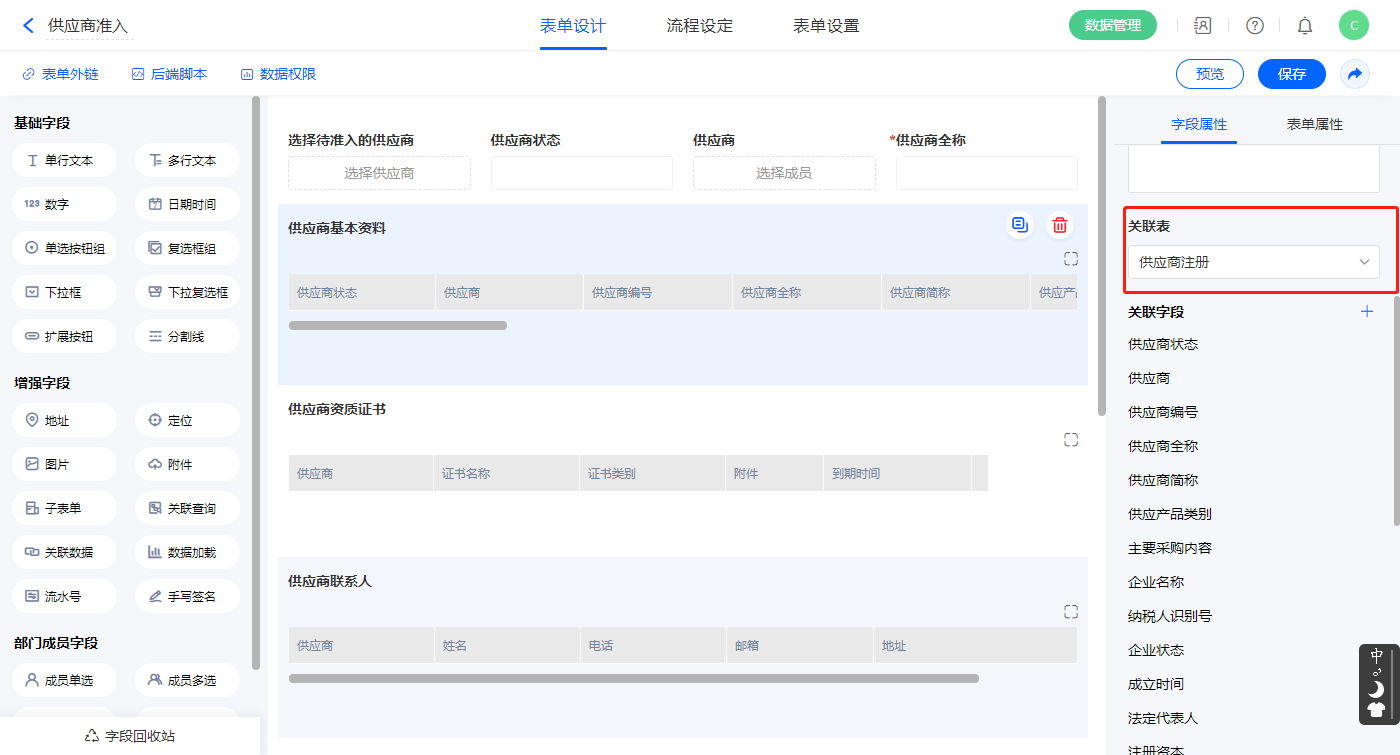Expand 供应商联系人 table to fullscreen

(x=1071, y=612)
